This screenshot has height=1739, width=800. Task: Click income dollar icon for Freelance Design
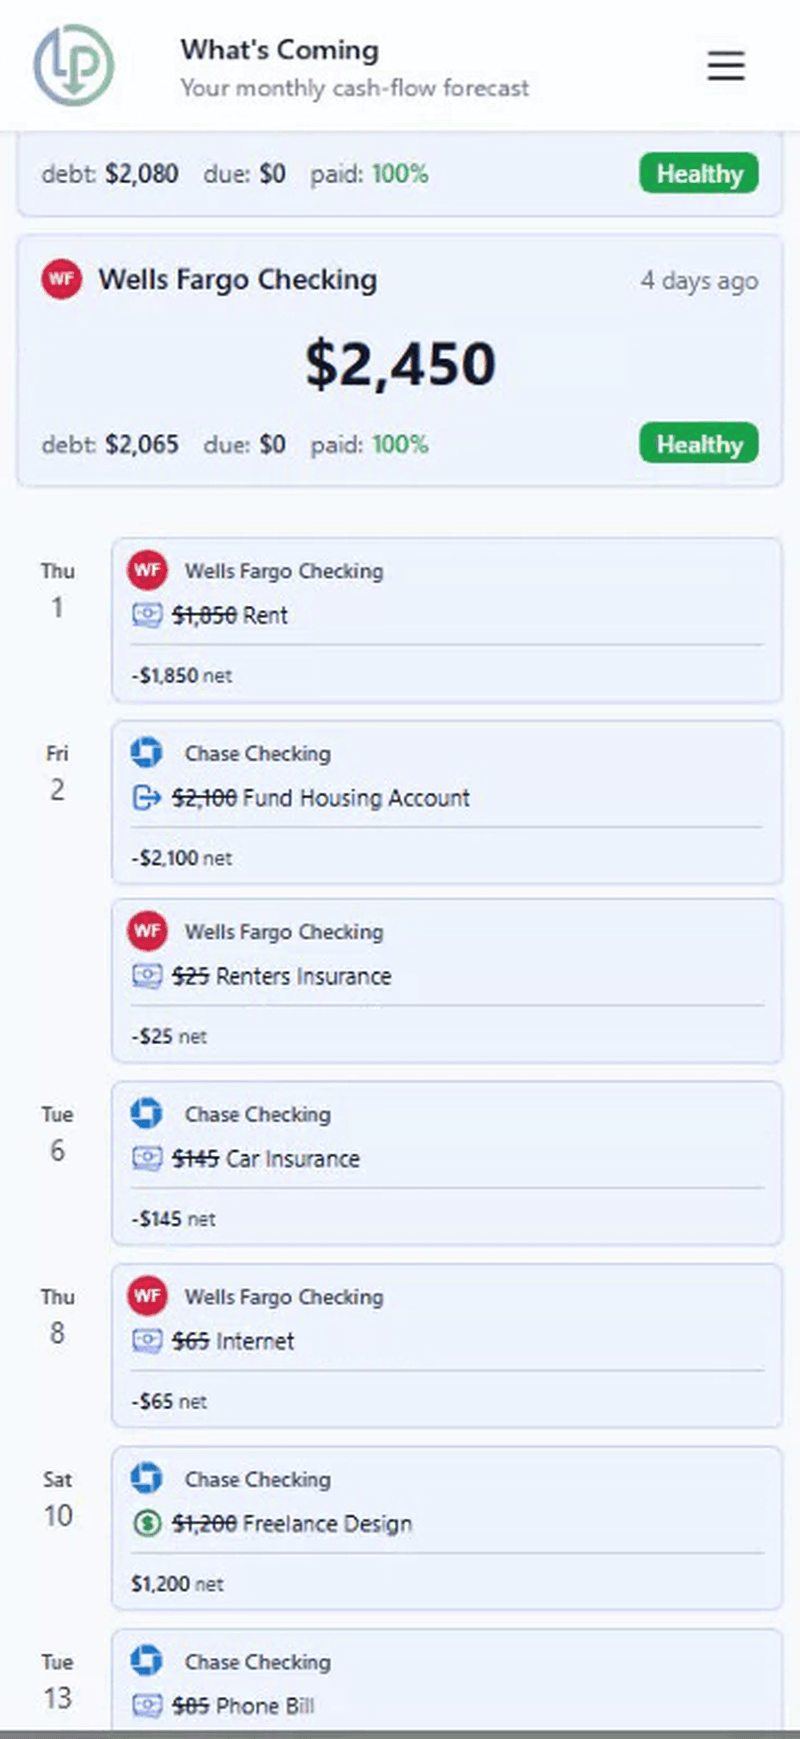click(147, 1524)
